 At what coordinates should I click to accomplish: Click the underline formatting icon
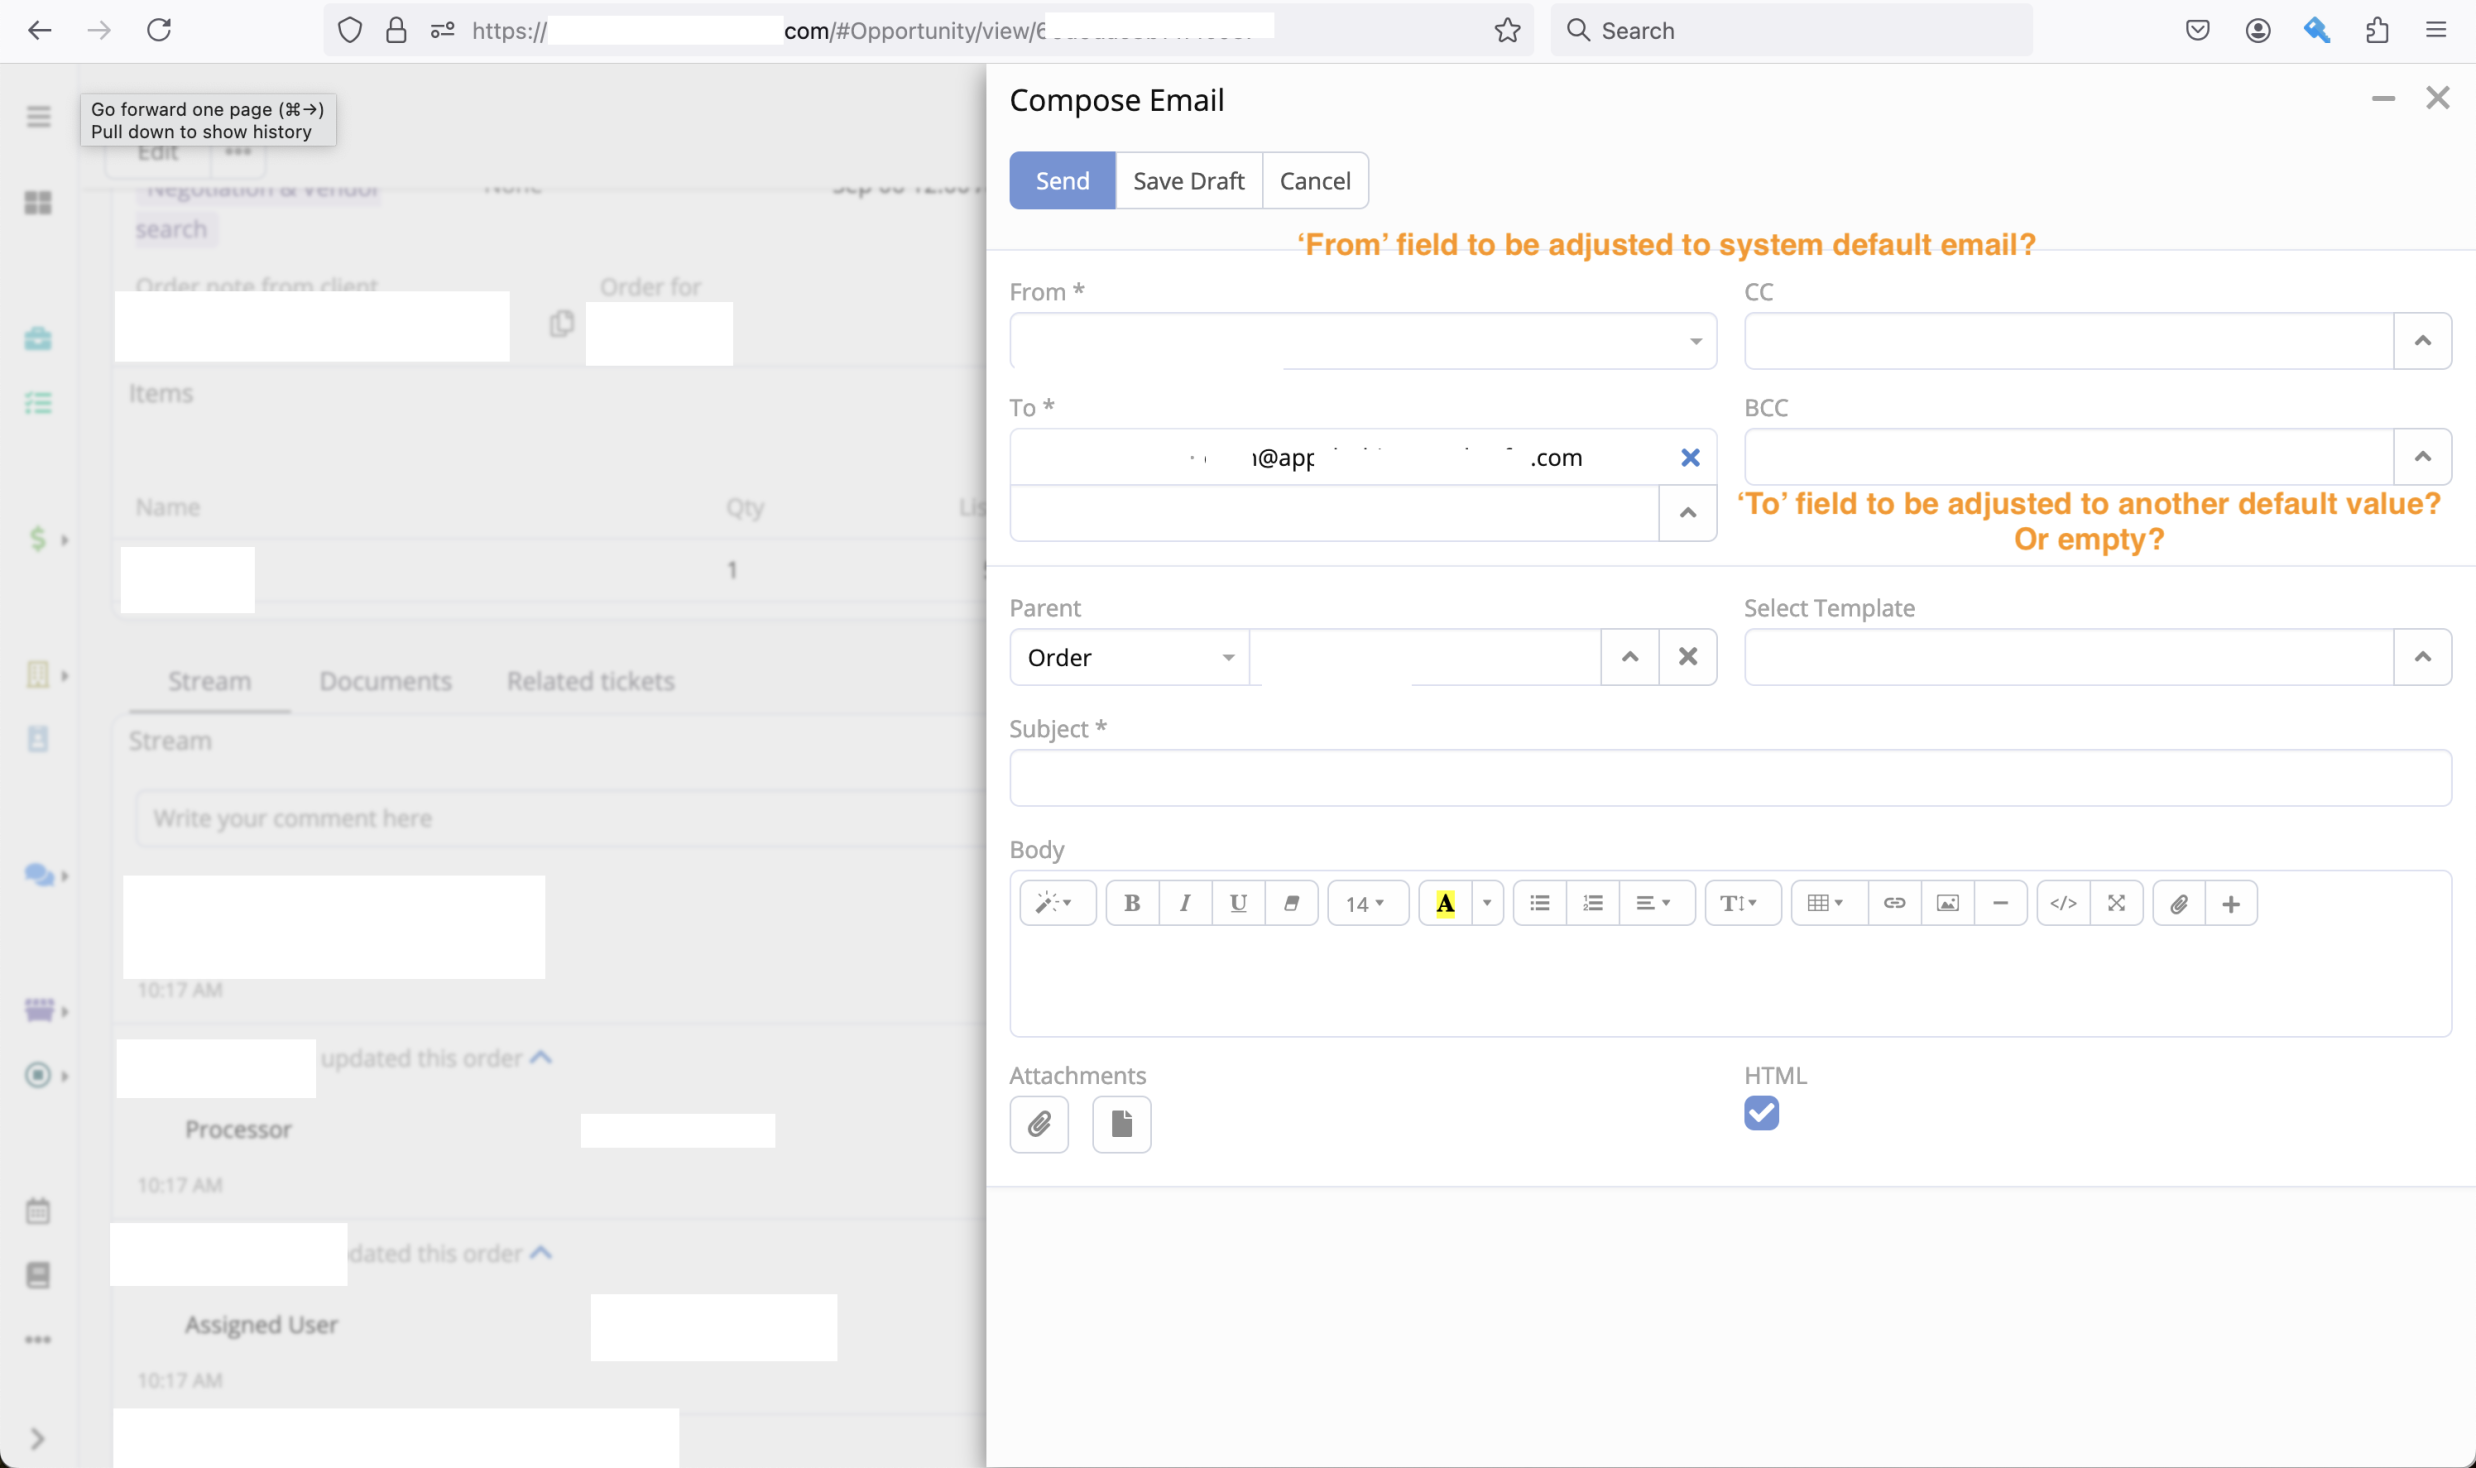[1238, 903]
